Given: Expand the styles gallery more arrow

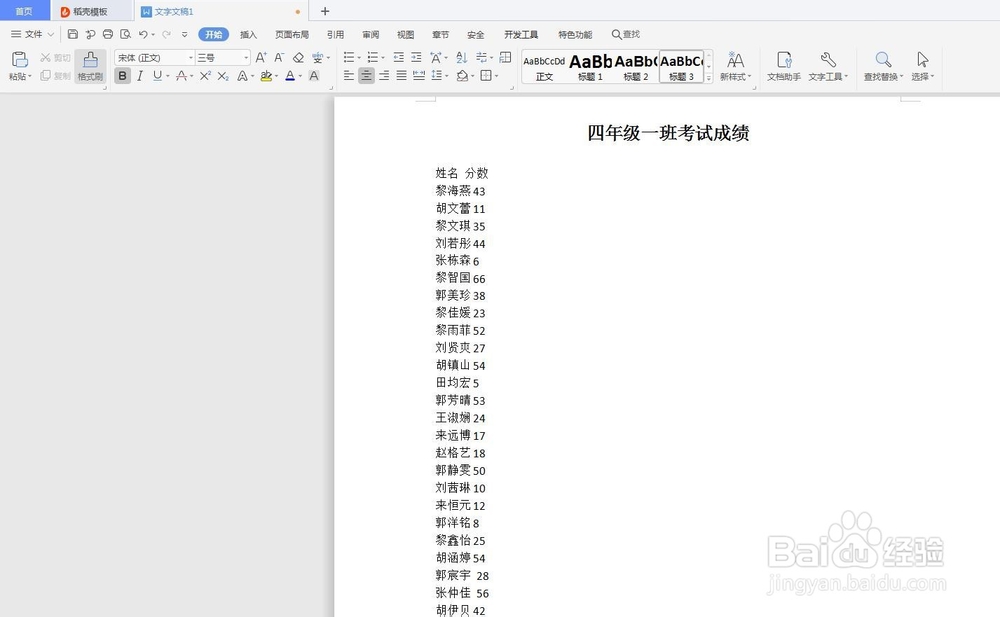Looking at the screenshot, I should (x=709, y=78).
